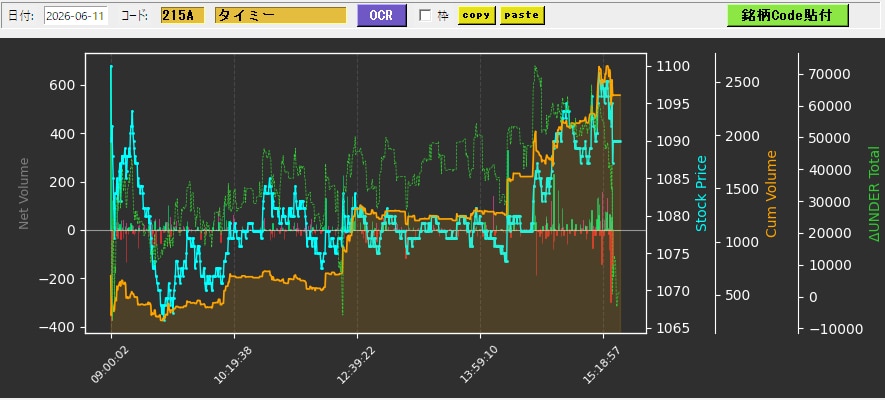Screen dimensions: 885x400
Task: Click the code field showing 215A
Action: (x=182, y=16)
